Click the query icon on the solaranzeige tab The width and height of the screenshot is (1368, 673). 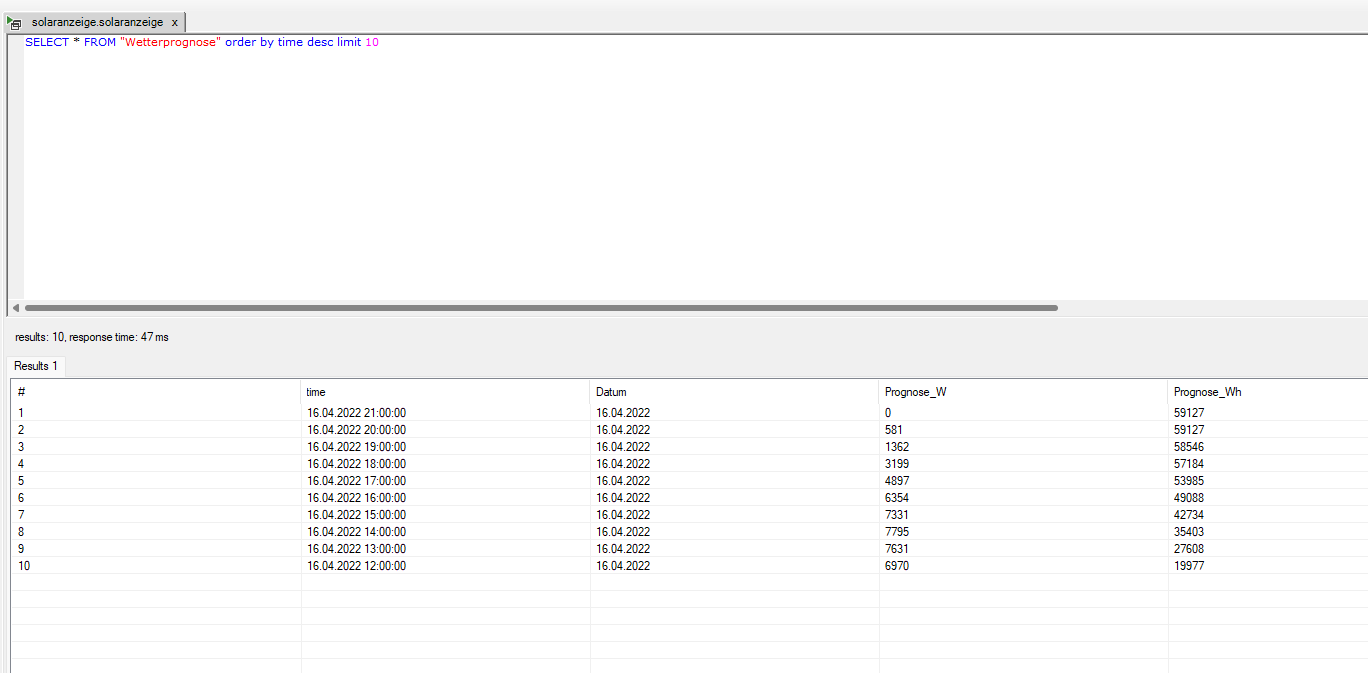(14, 22)
